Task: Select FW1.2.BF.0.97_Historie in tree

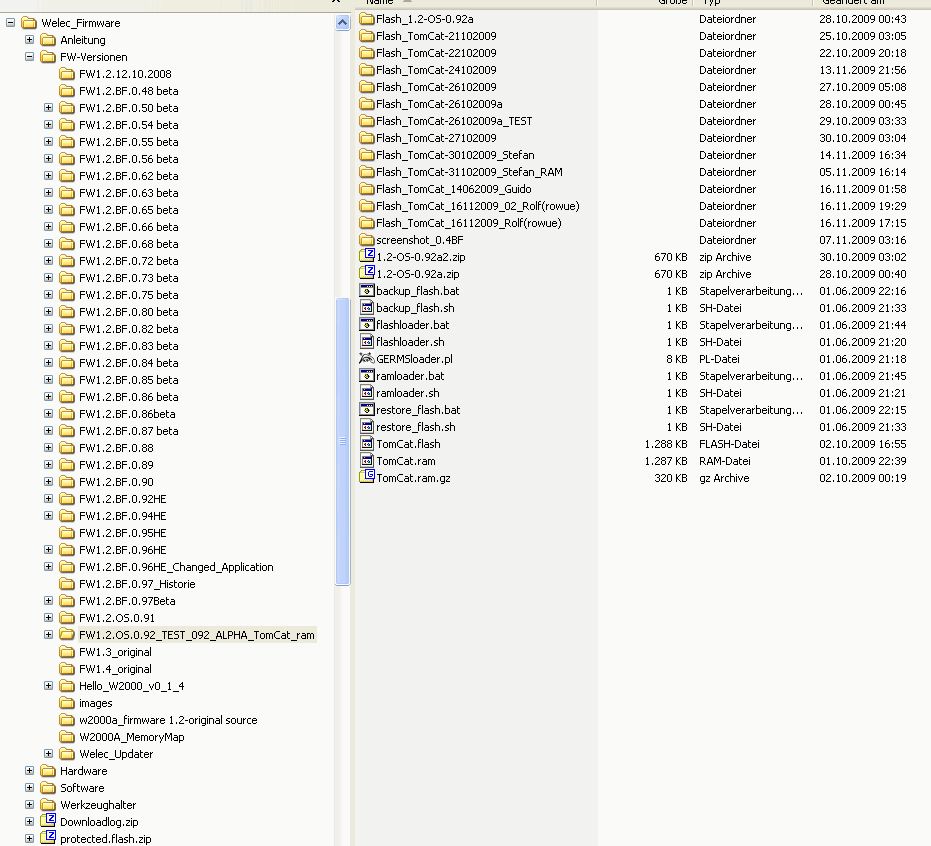Action: point(137,584)
